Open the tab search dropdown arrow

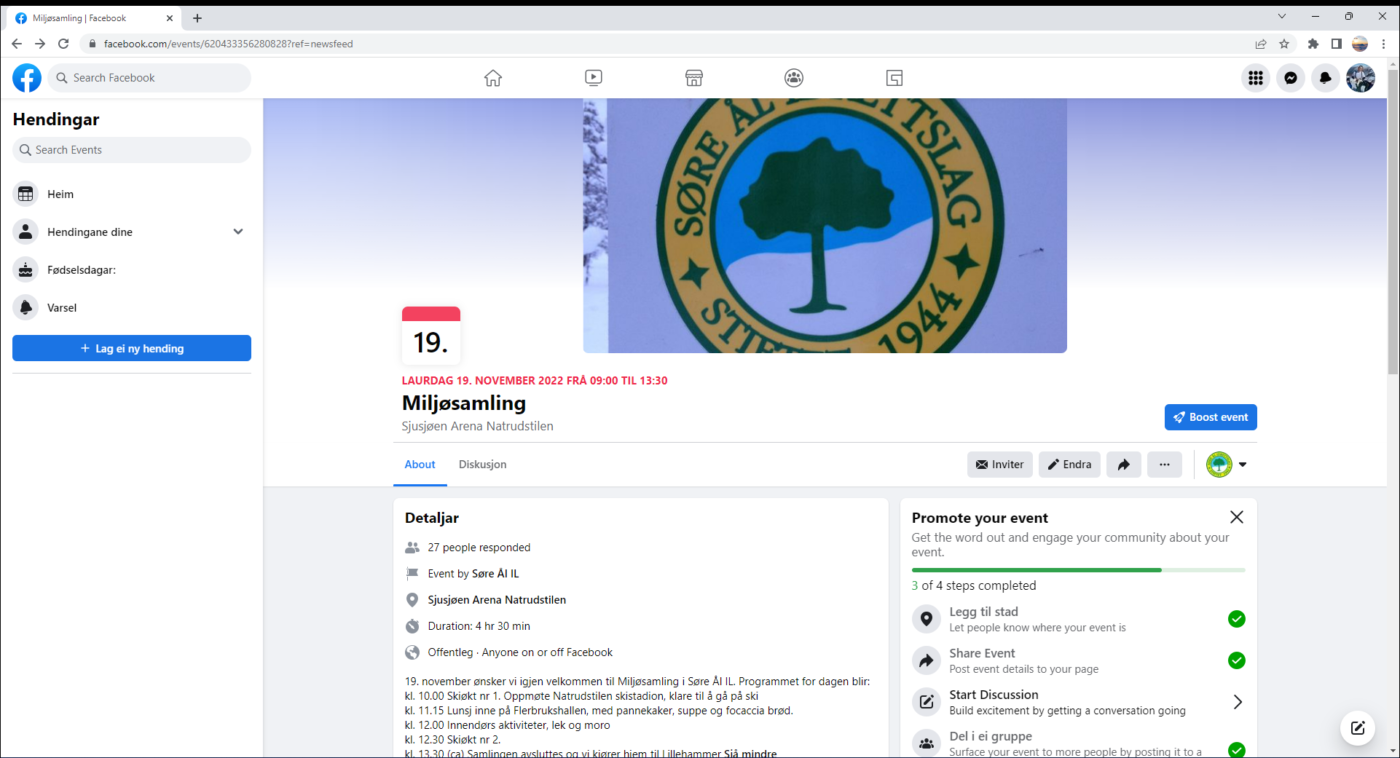(x=1282, y=17)
